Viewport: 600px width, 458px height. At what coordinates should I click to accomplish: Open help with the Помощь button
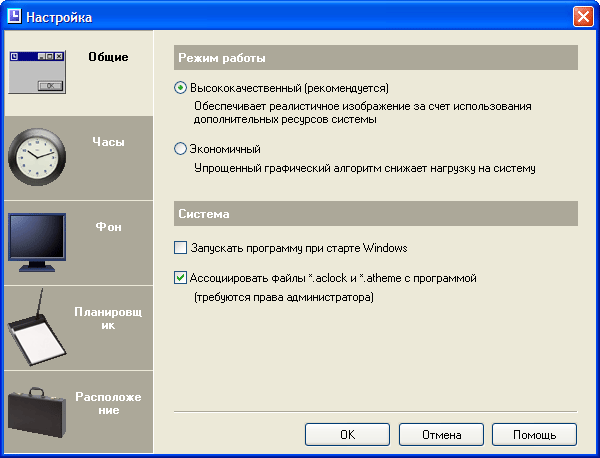pos(534,435)
